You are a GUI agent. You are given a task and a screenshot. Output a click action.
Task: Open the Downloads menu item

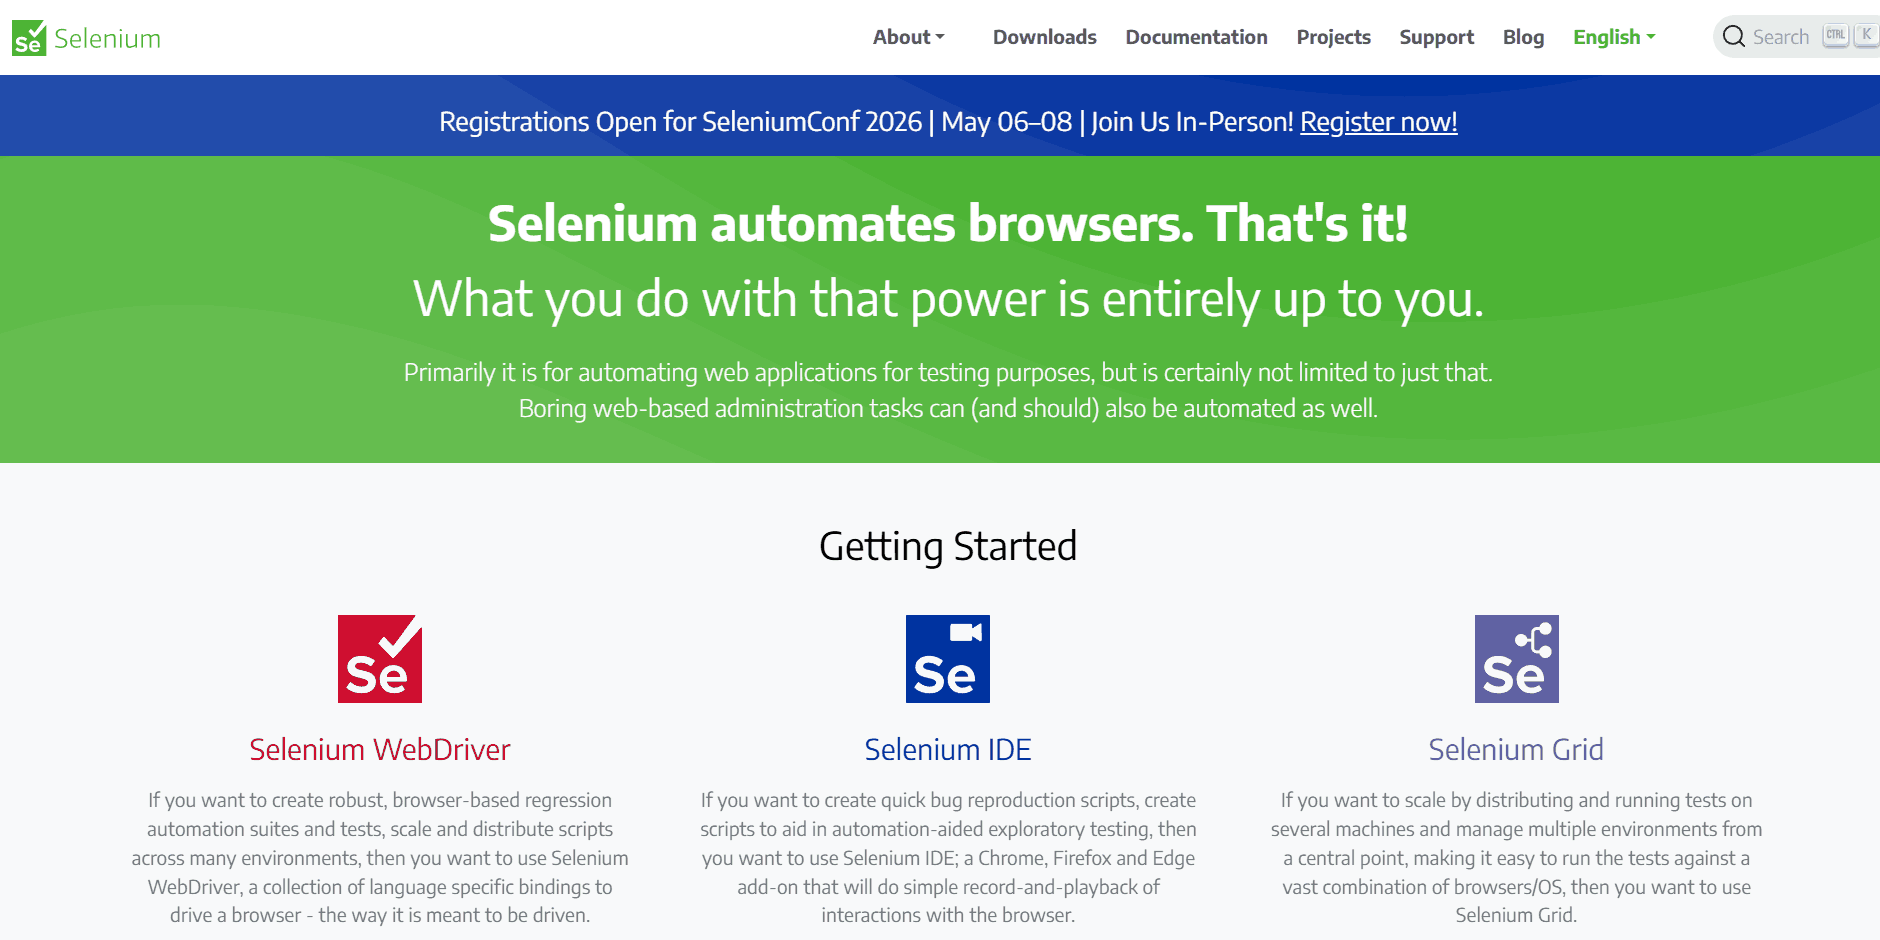pyautogui.click(x=1044, y=37)
